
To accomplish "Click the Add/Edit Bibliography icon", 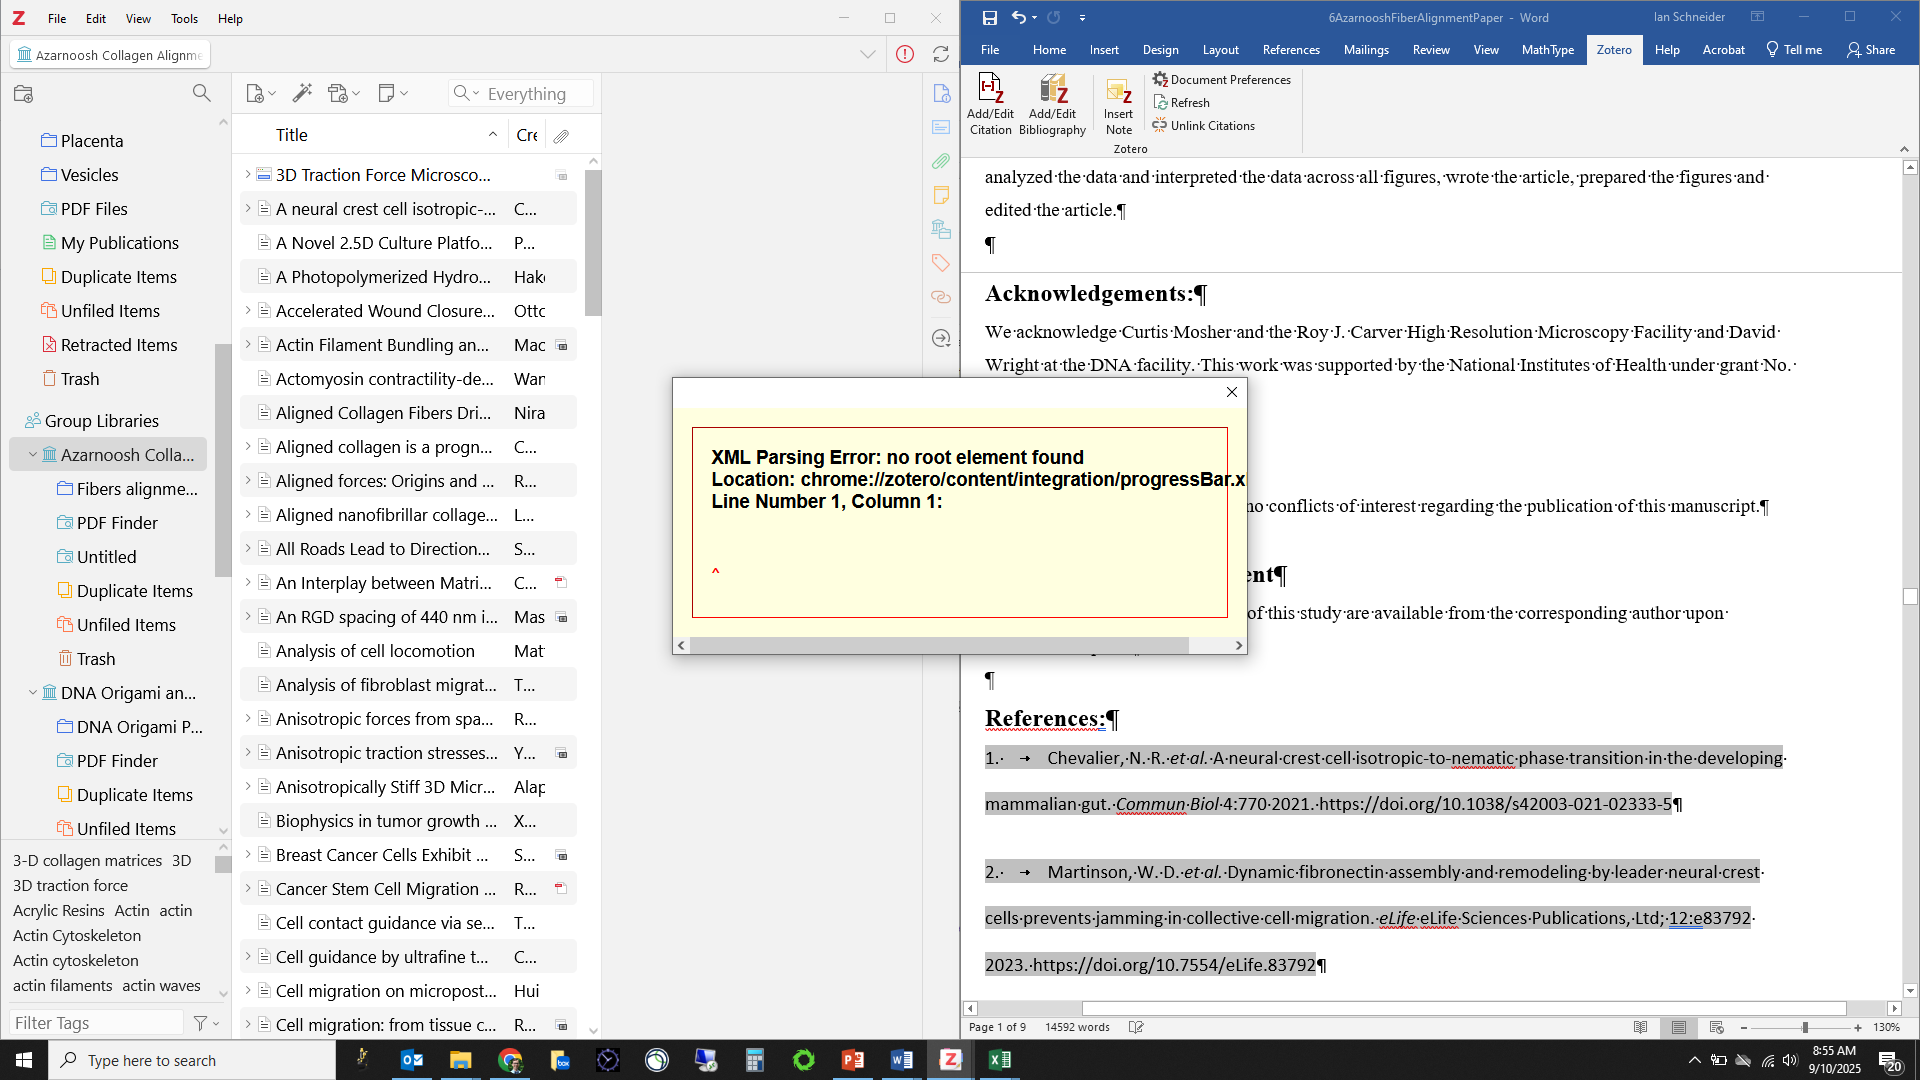I will tap(1052, 103).
